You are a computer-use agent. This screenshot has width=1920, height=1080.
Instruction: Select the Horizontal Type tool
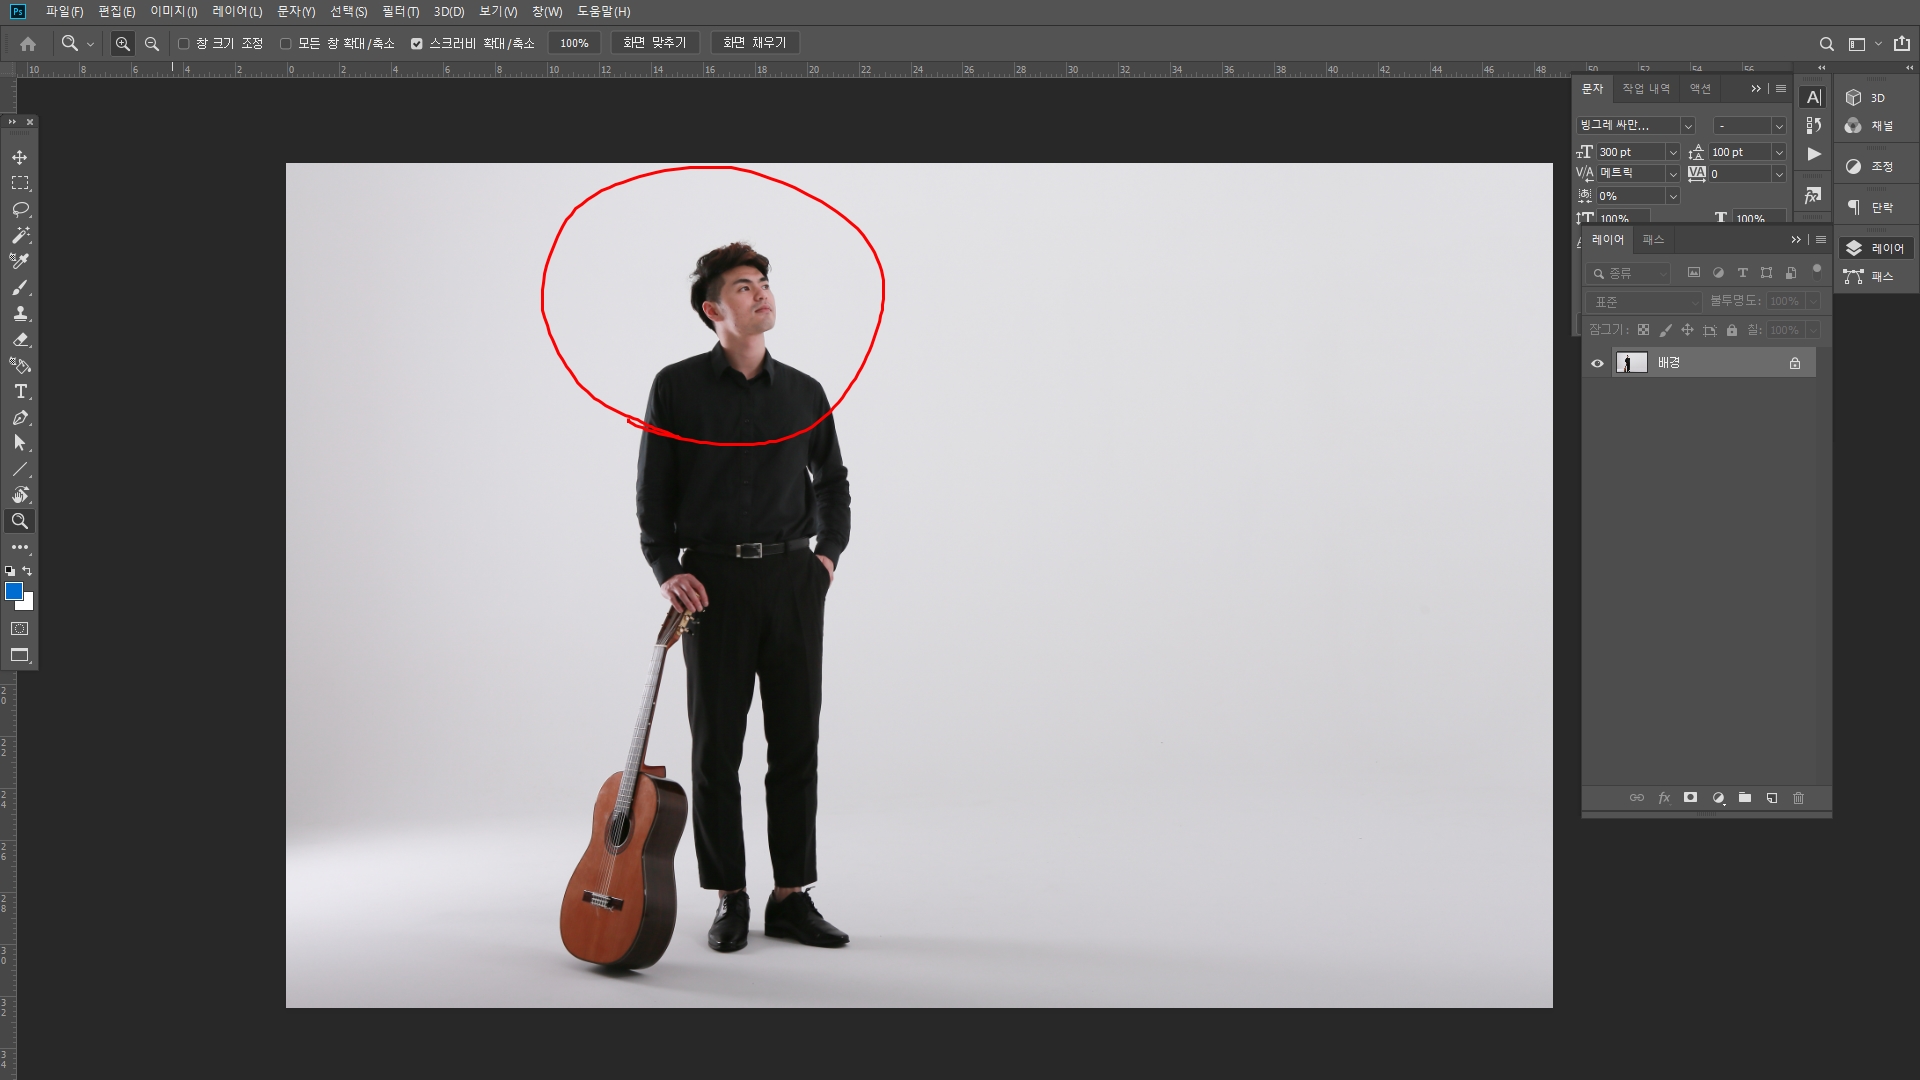pyautogui.click(x=20, y=392)
